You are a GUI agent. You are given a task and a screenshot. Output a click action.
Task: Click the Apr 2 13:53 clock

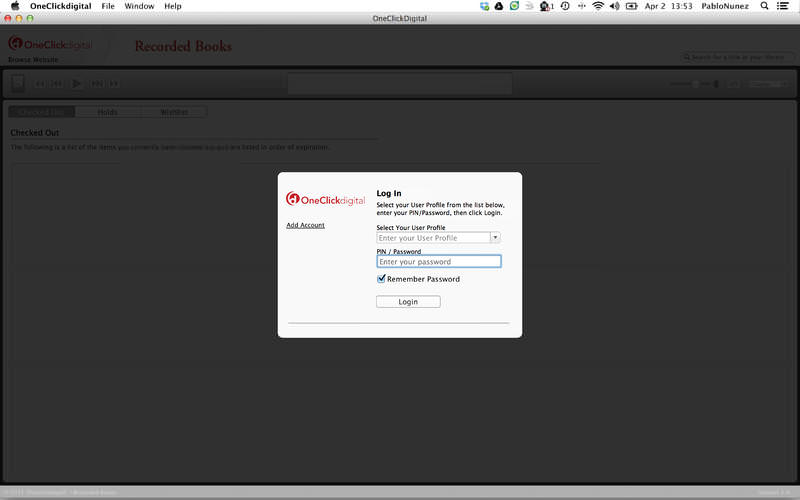pos(668,6)
